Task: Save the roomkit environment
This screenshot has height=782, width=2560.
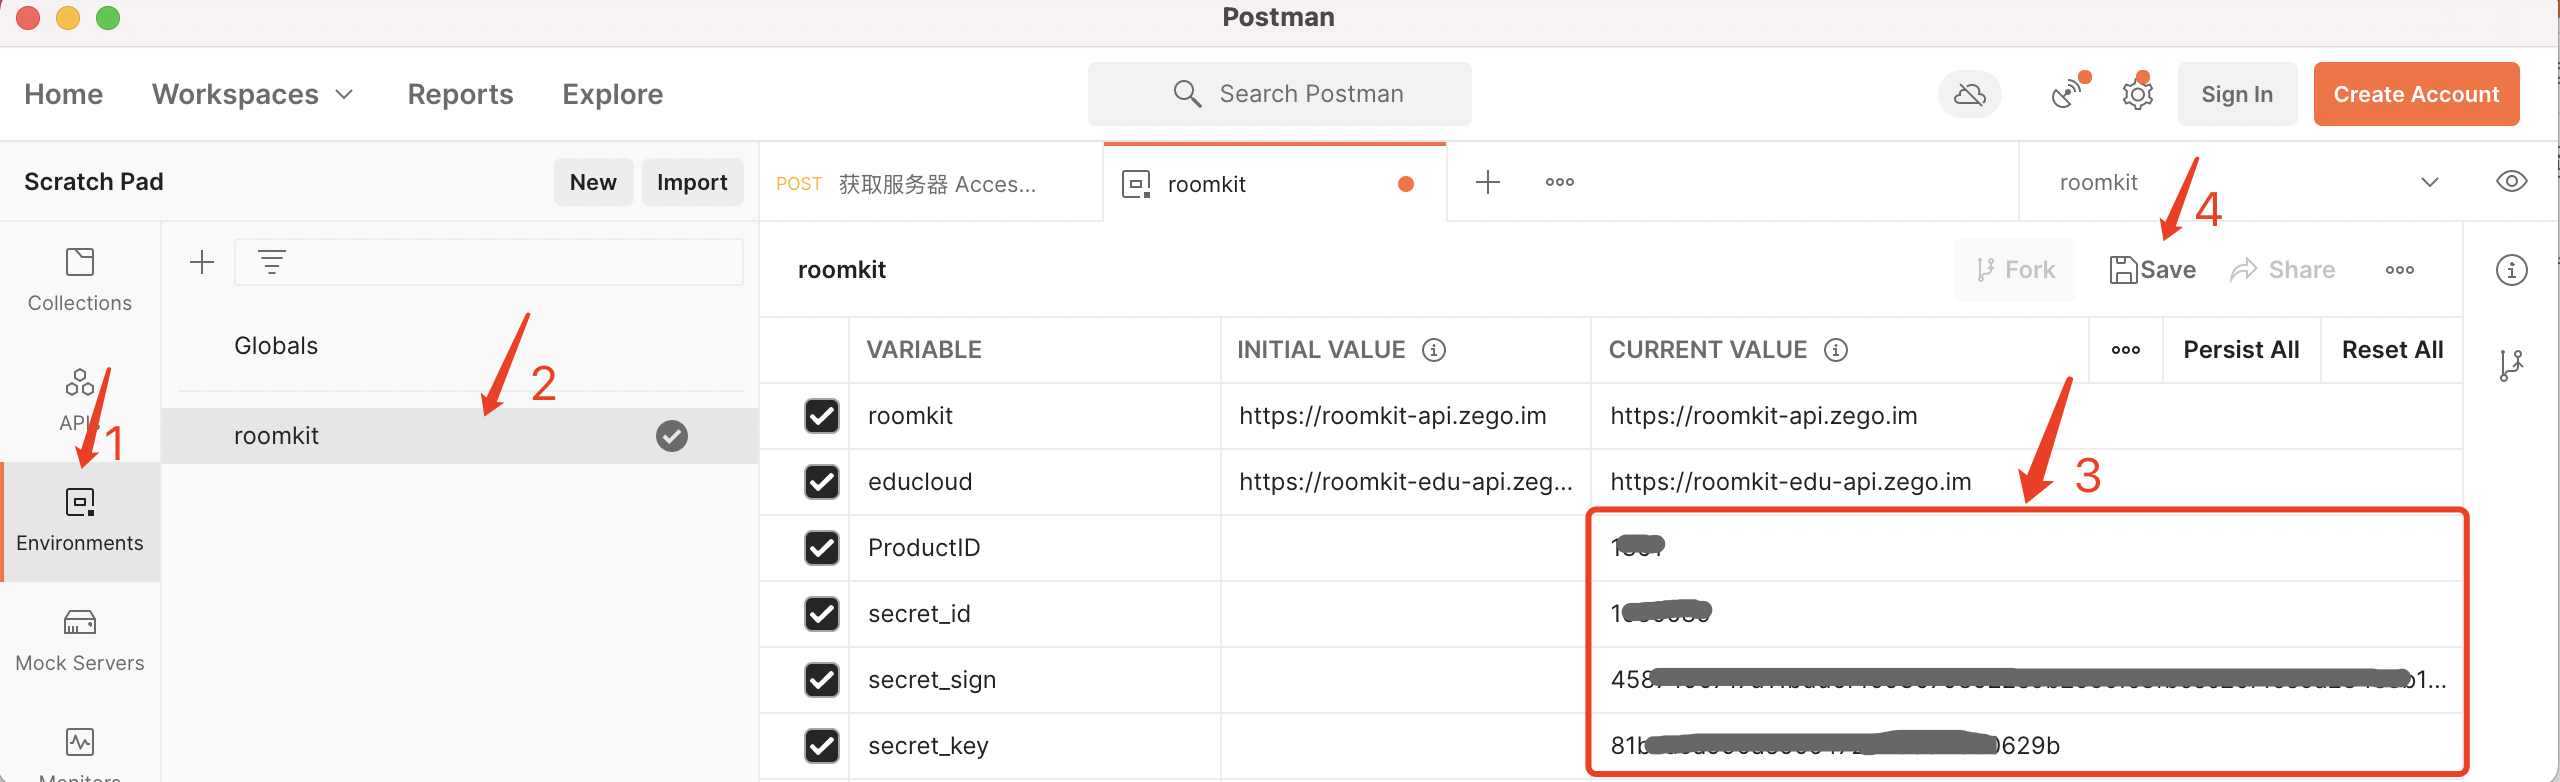Action: [x=2152, y=270]
